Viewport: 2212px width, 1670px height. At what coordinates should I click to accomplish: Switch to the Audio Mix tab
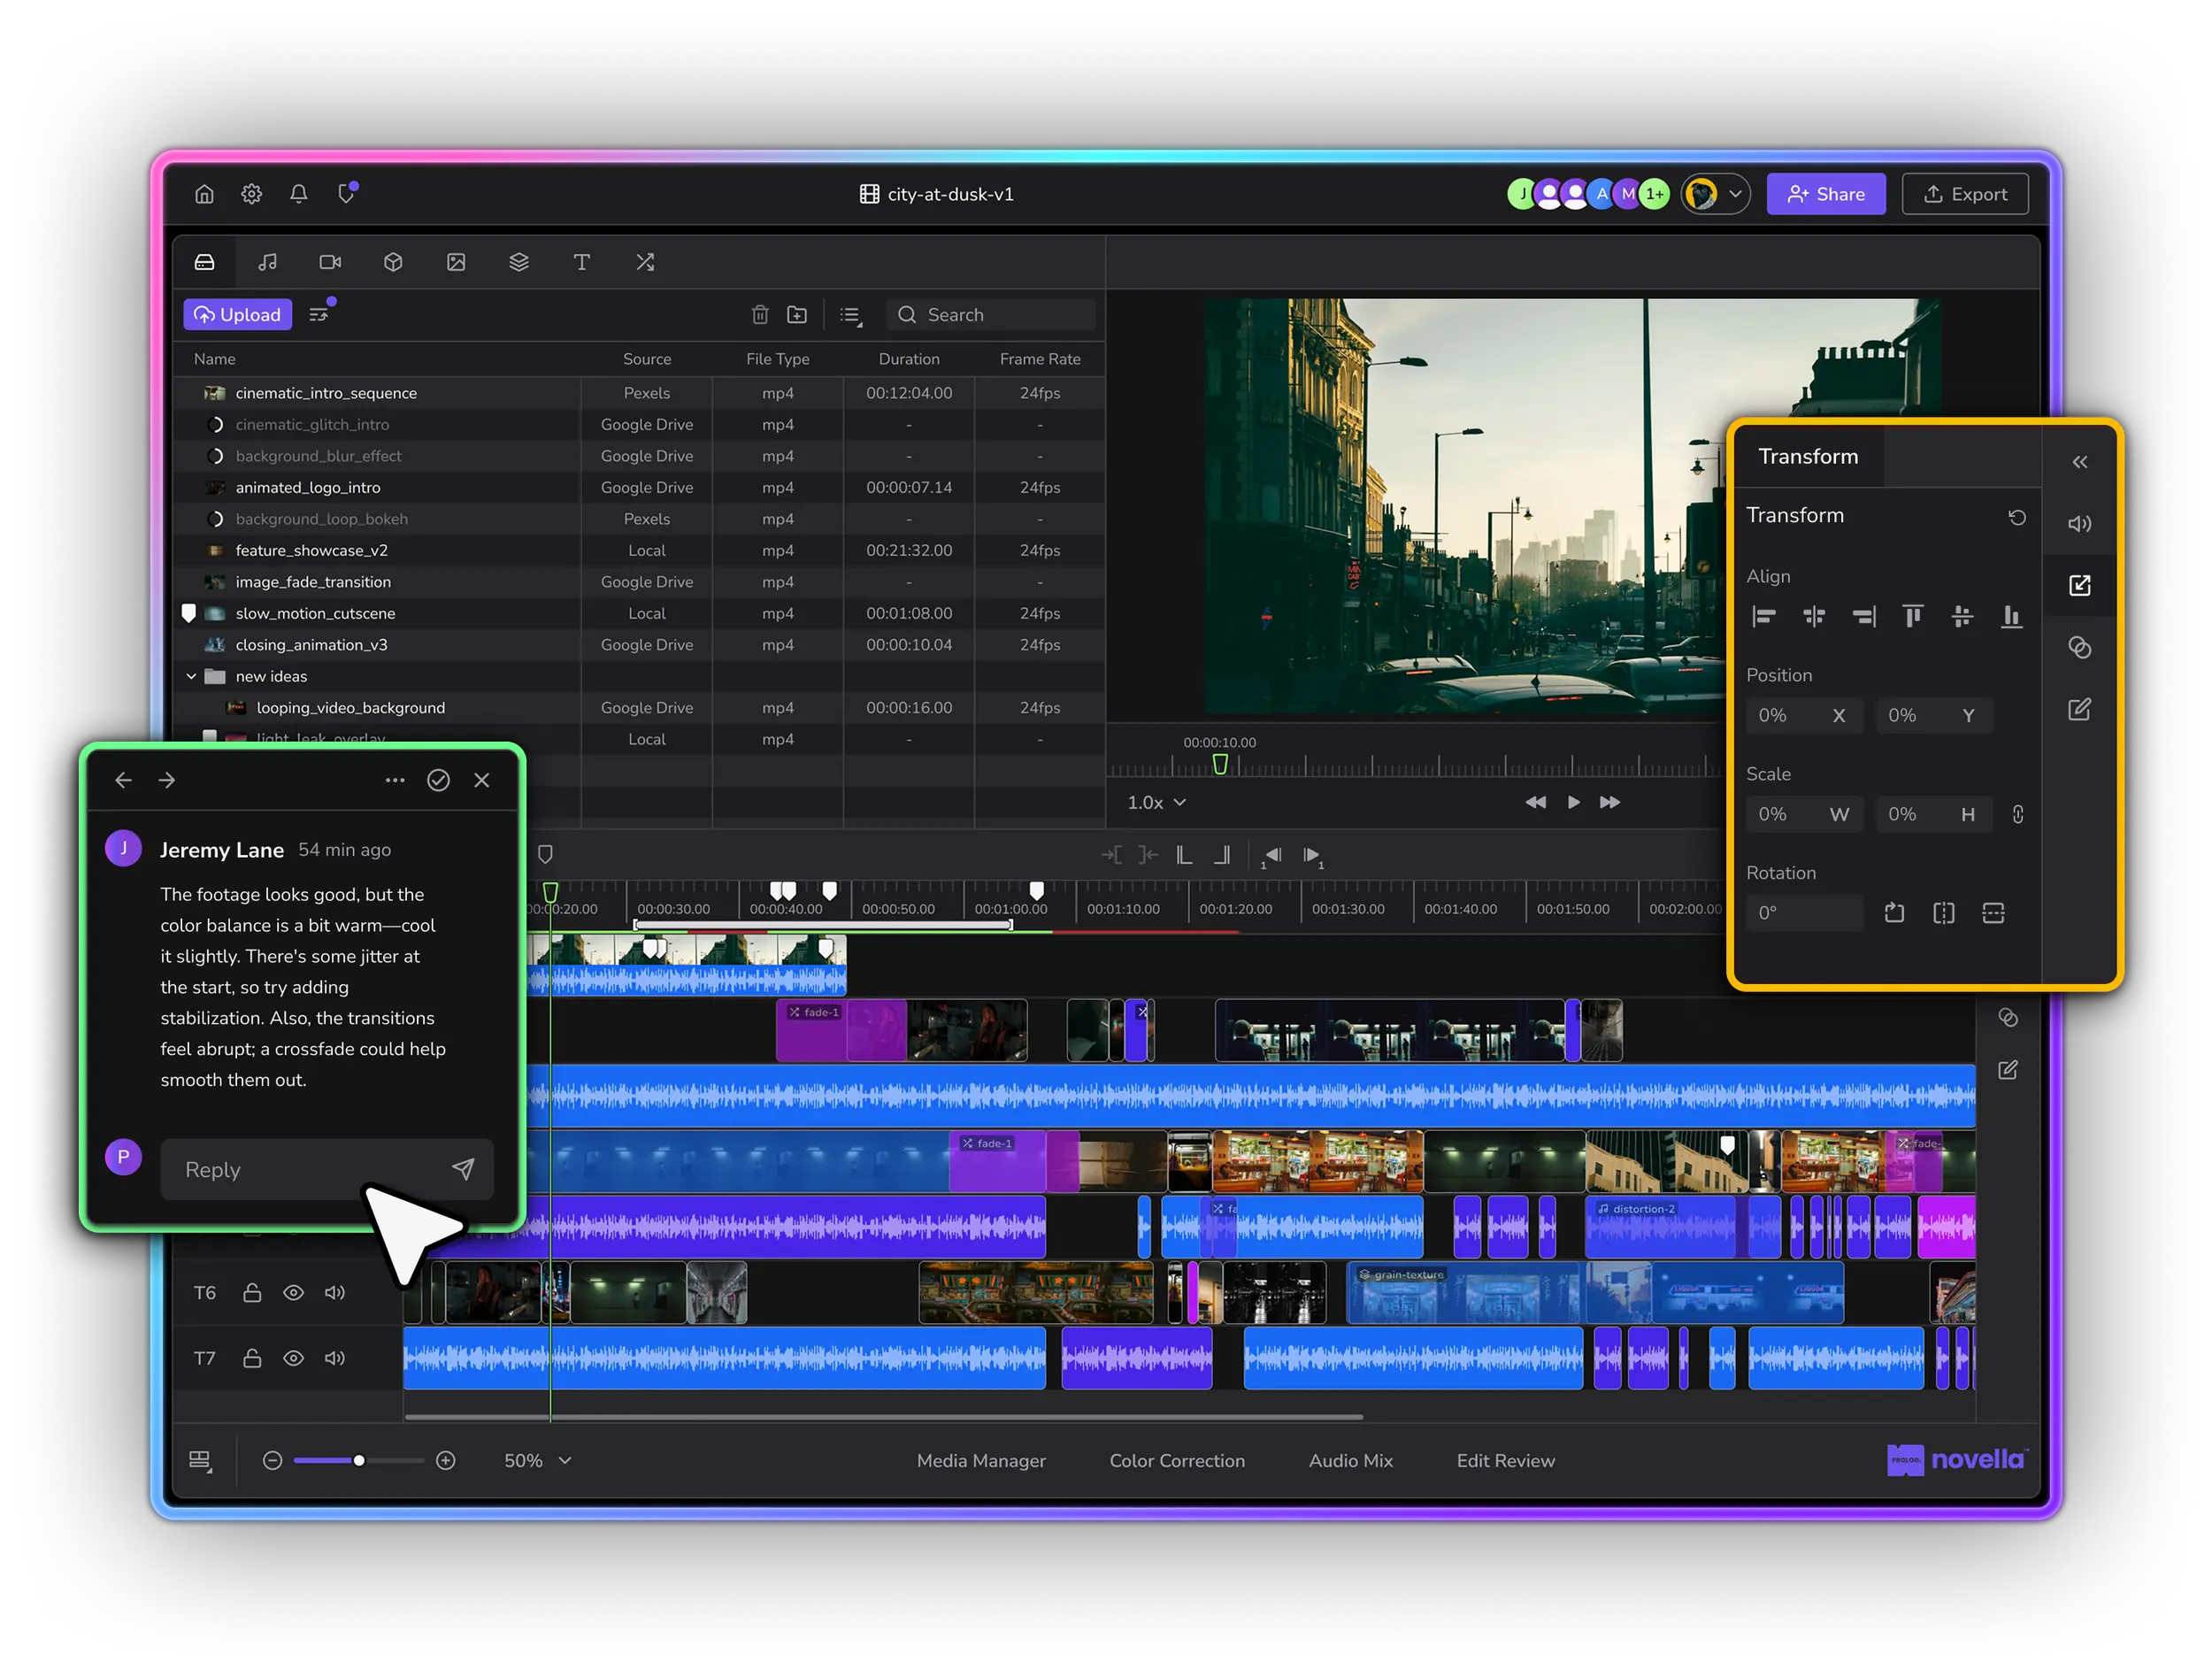coord(1350,1460)
